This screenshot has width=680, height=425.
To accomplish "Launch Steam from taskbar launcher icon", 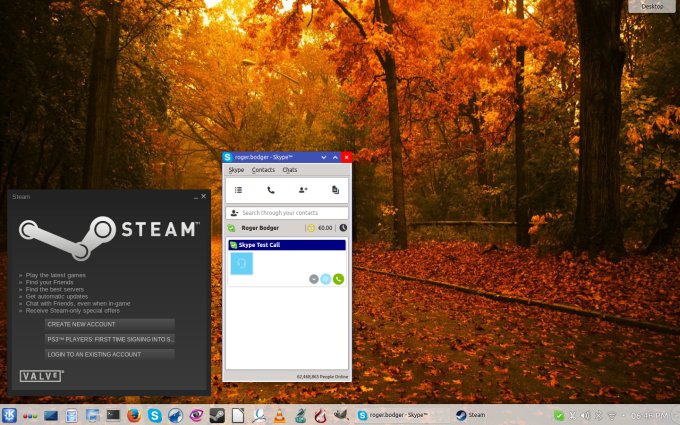I will (217, 415).
